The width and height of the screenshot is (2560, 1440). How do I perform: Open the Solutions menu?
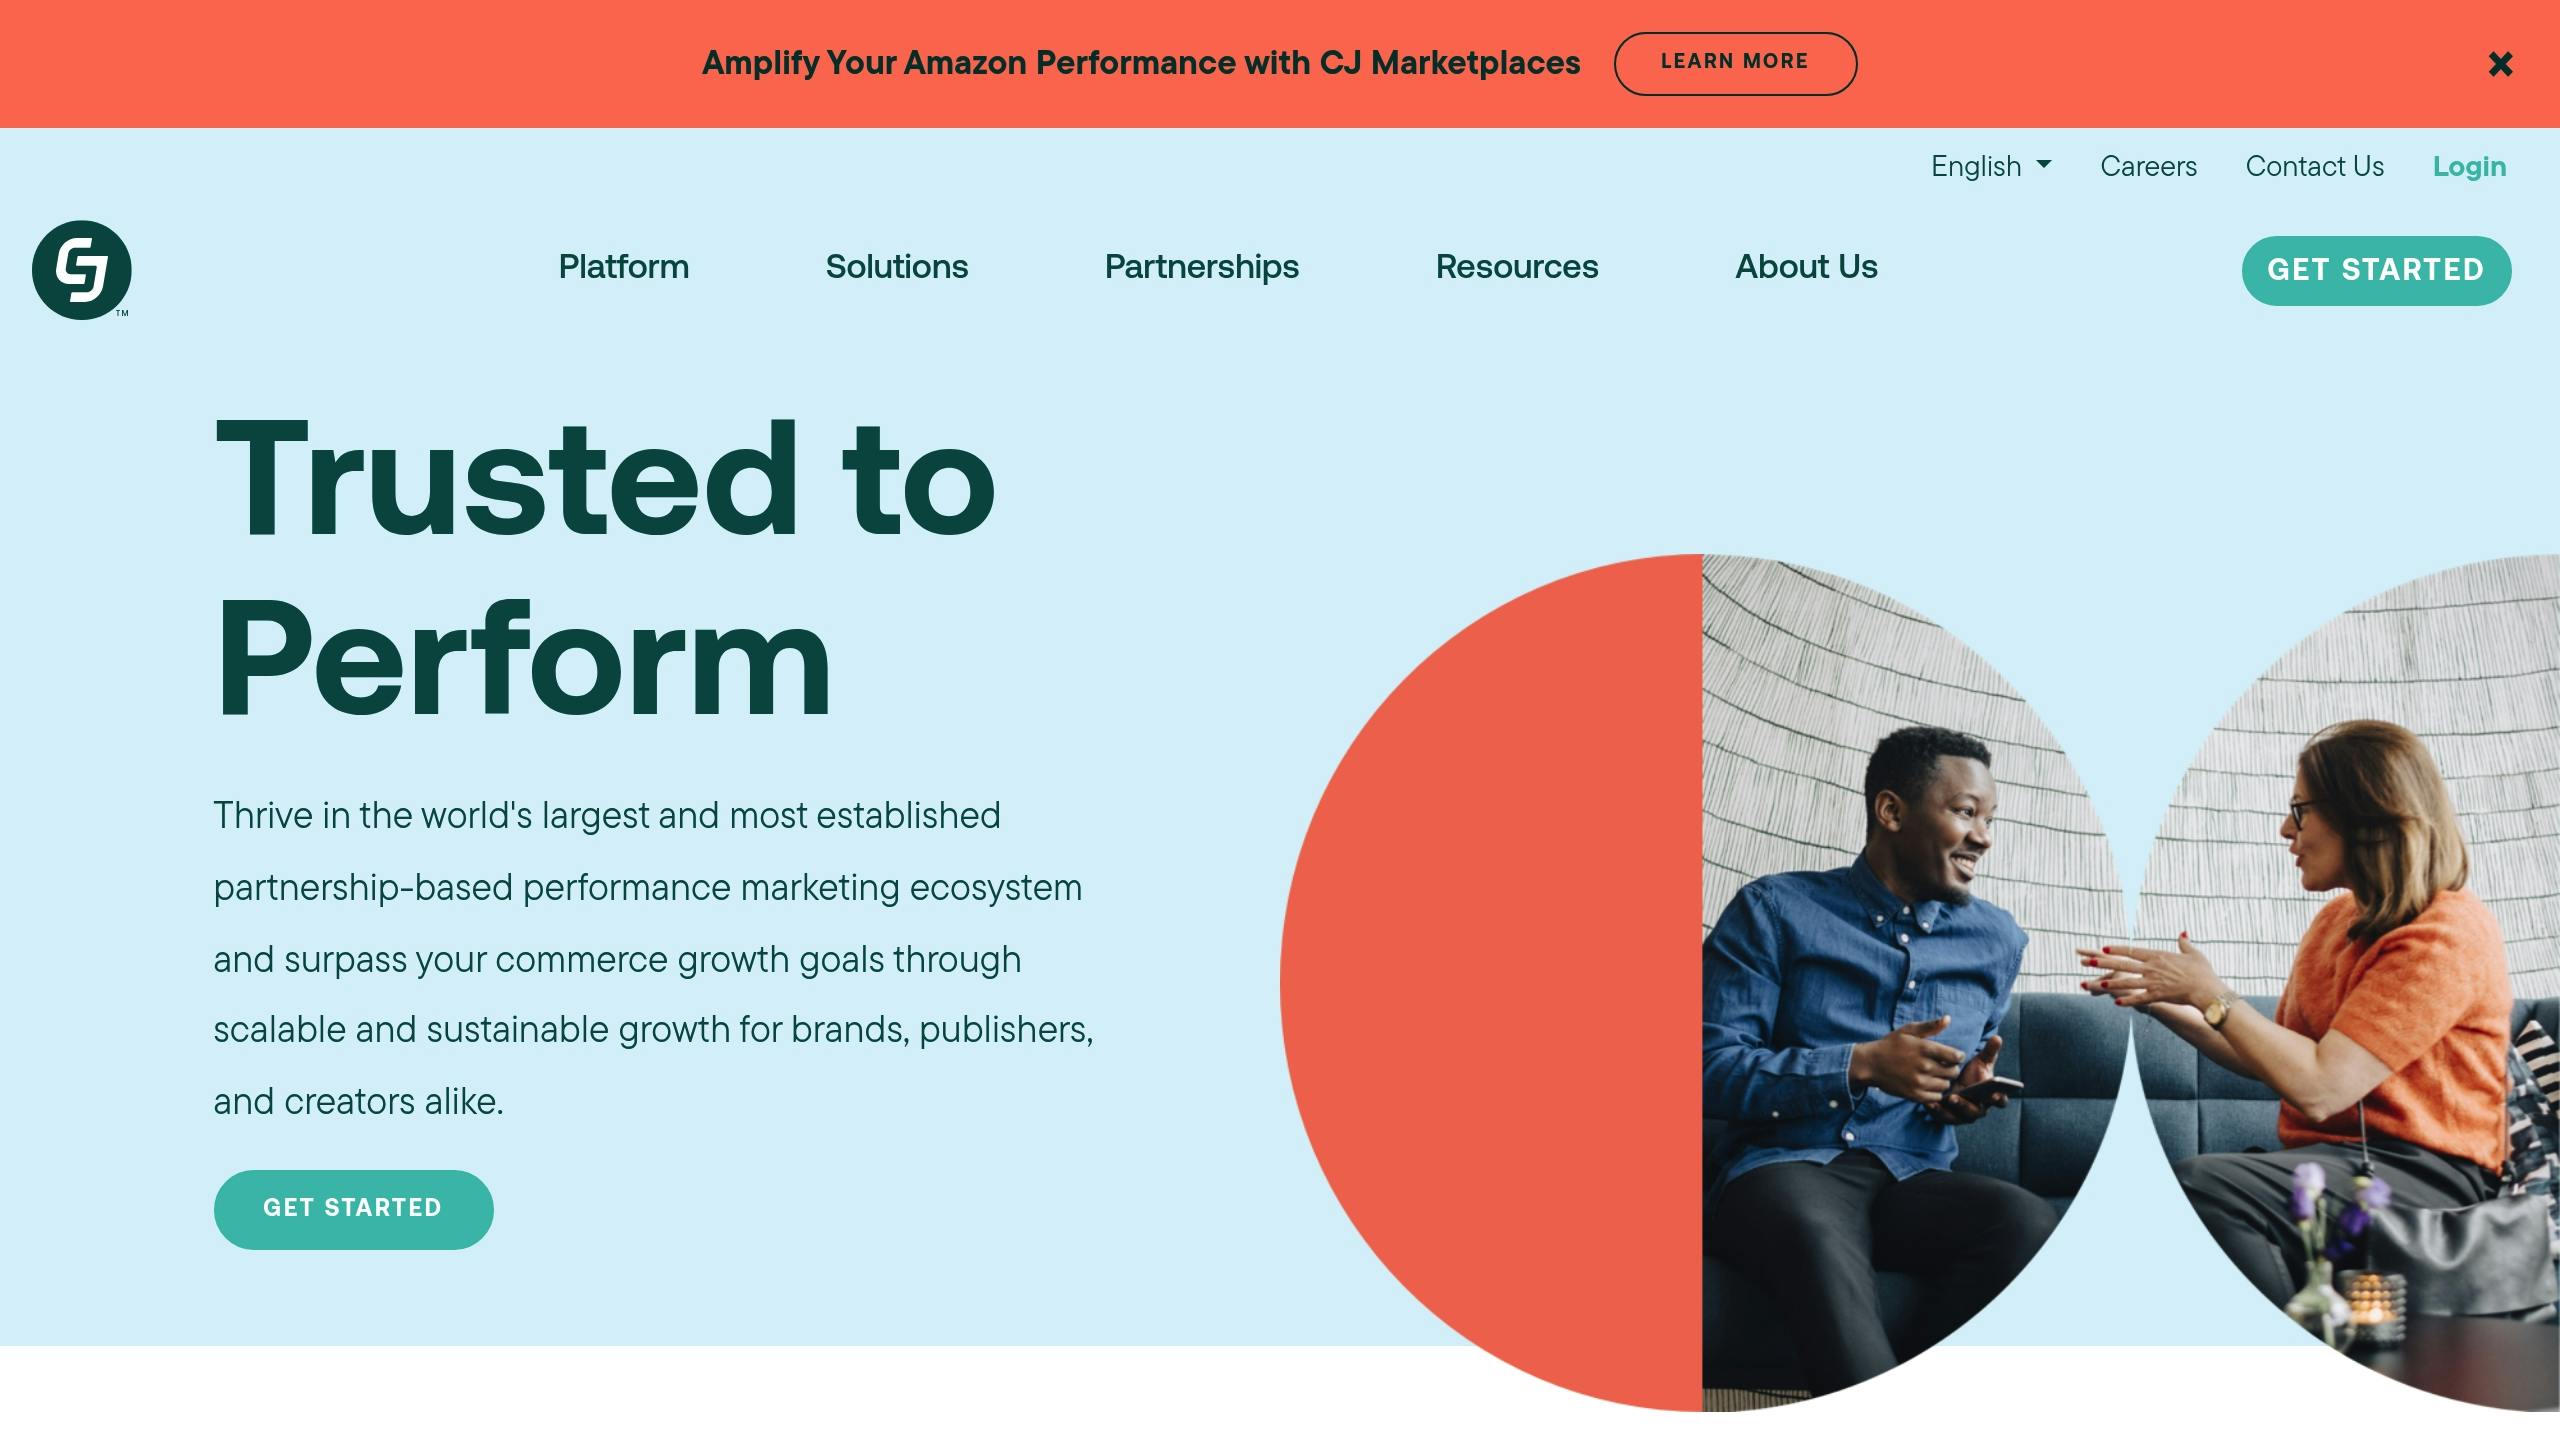click(896, 267)
